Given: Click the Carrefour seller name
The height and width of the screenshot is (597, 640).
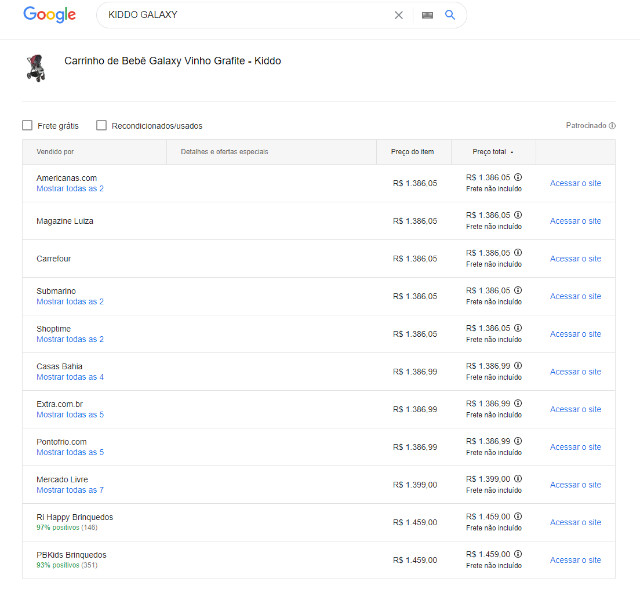Looking at the screenshot, I should pos(53,259).
